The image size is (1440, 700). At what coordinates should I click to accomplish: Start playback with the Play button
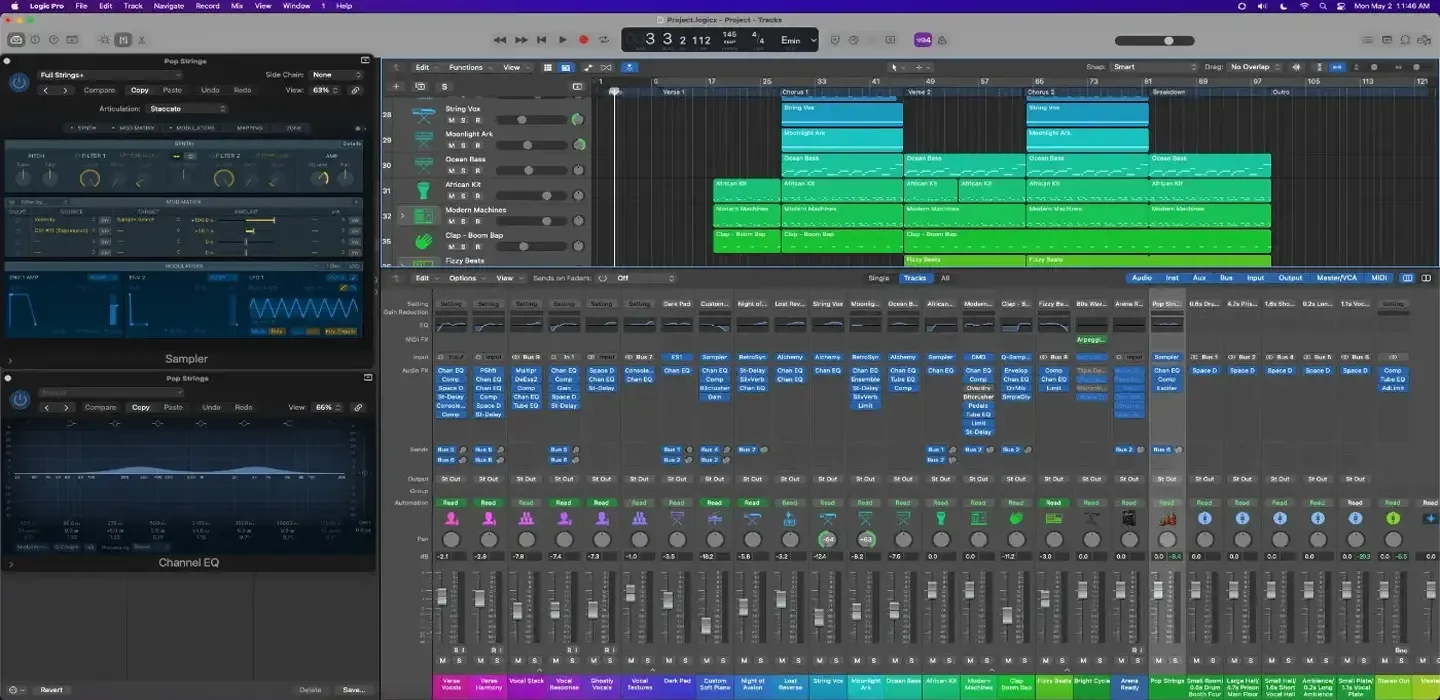563,40
